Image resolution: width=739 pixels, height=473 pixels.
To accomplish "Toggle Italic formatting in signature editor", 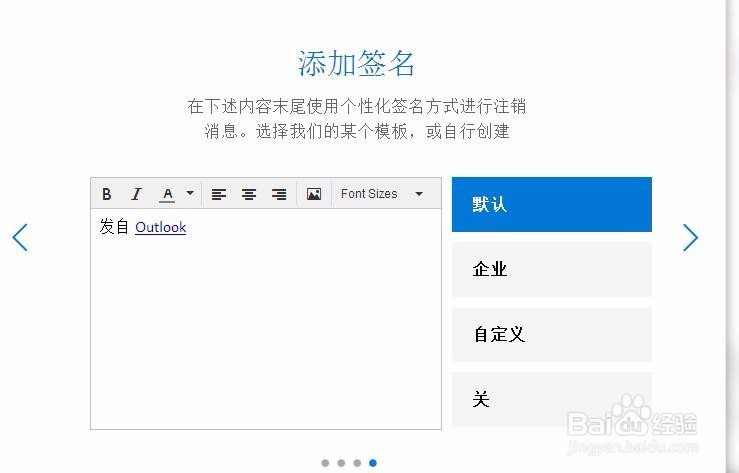I will click(x=136, y=194).
